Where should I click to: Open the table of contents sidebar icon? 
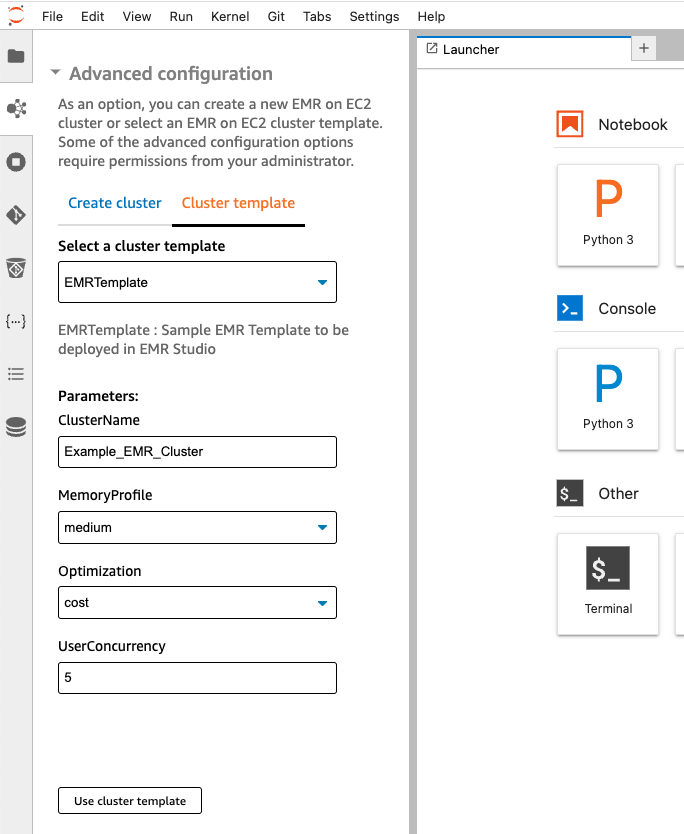coord(15,373)
